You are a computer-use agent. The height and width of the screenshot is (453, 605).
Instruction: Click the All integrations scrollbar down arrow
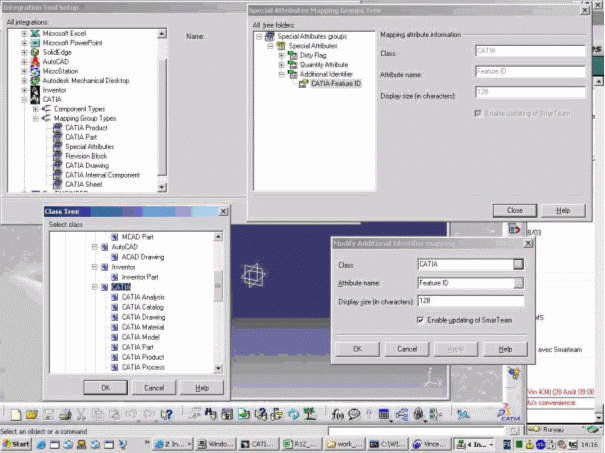pyautogui.click(x=162, y=188)
